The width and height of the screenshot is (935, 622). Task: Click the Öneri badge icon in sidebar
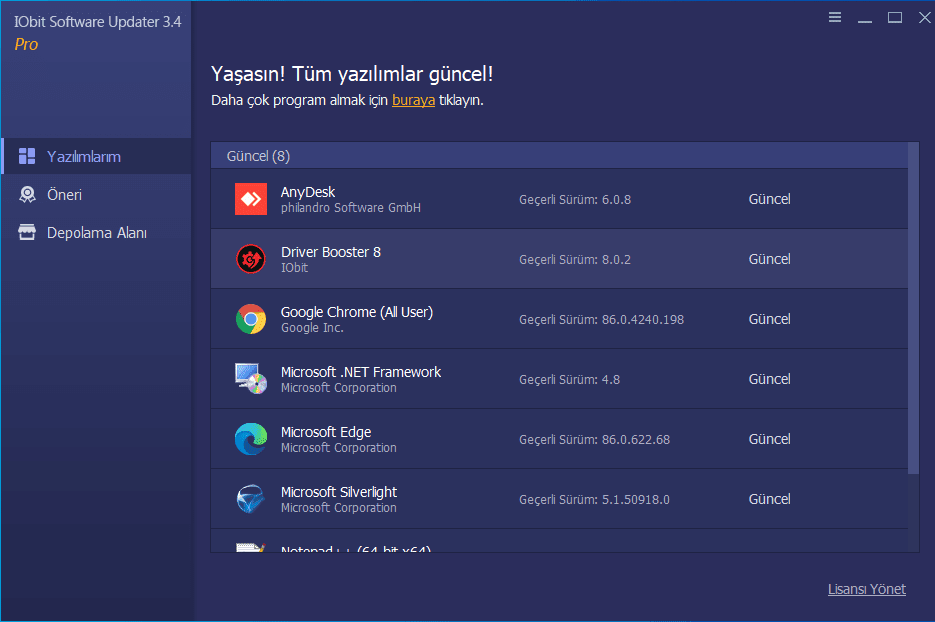pos(27,194)
